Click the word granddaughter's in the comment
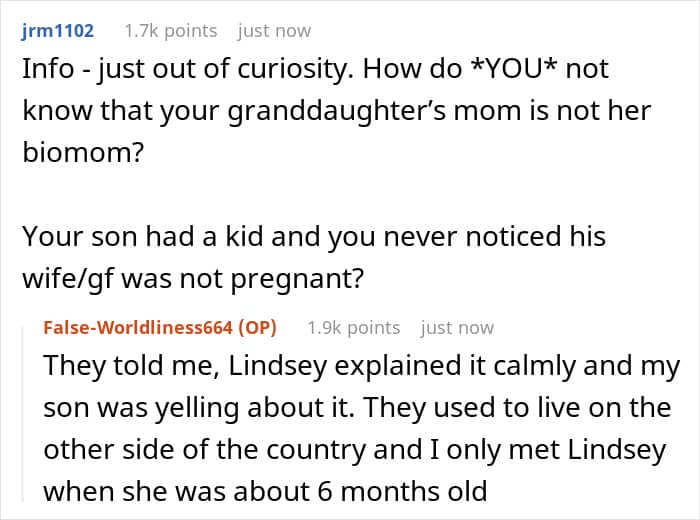This screenshot has height=520, width=700. coord(337,111)
